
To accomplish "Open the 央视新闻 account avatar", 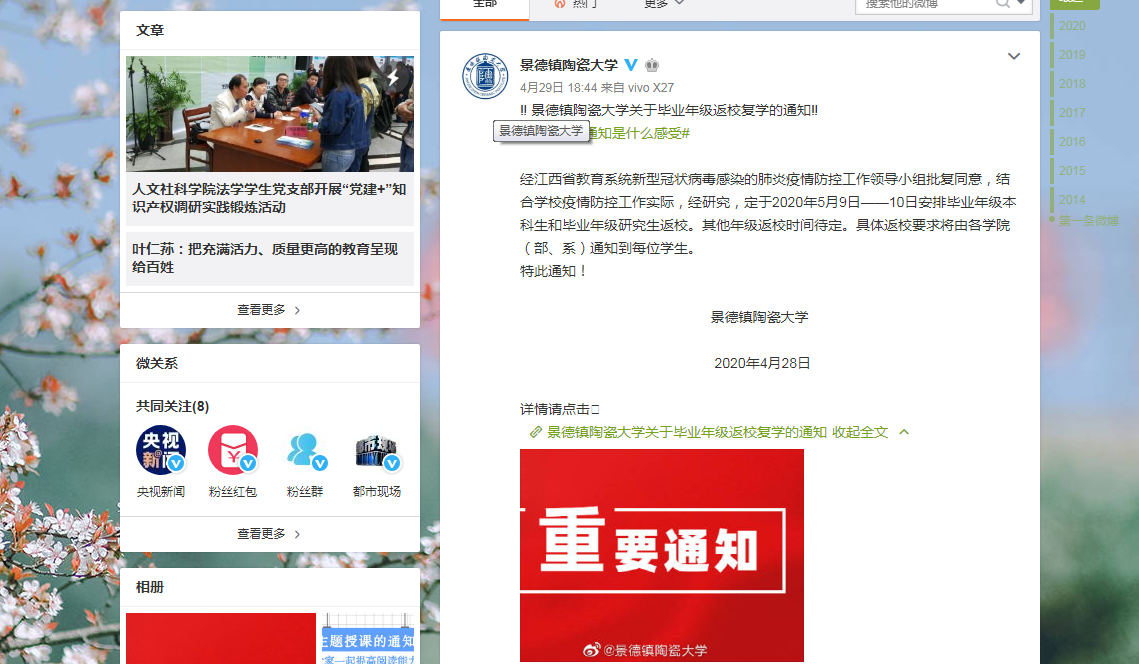I will tap(161, 450).
